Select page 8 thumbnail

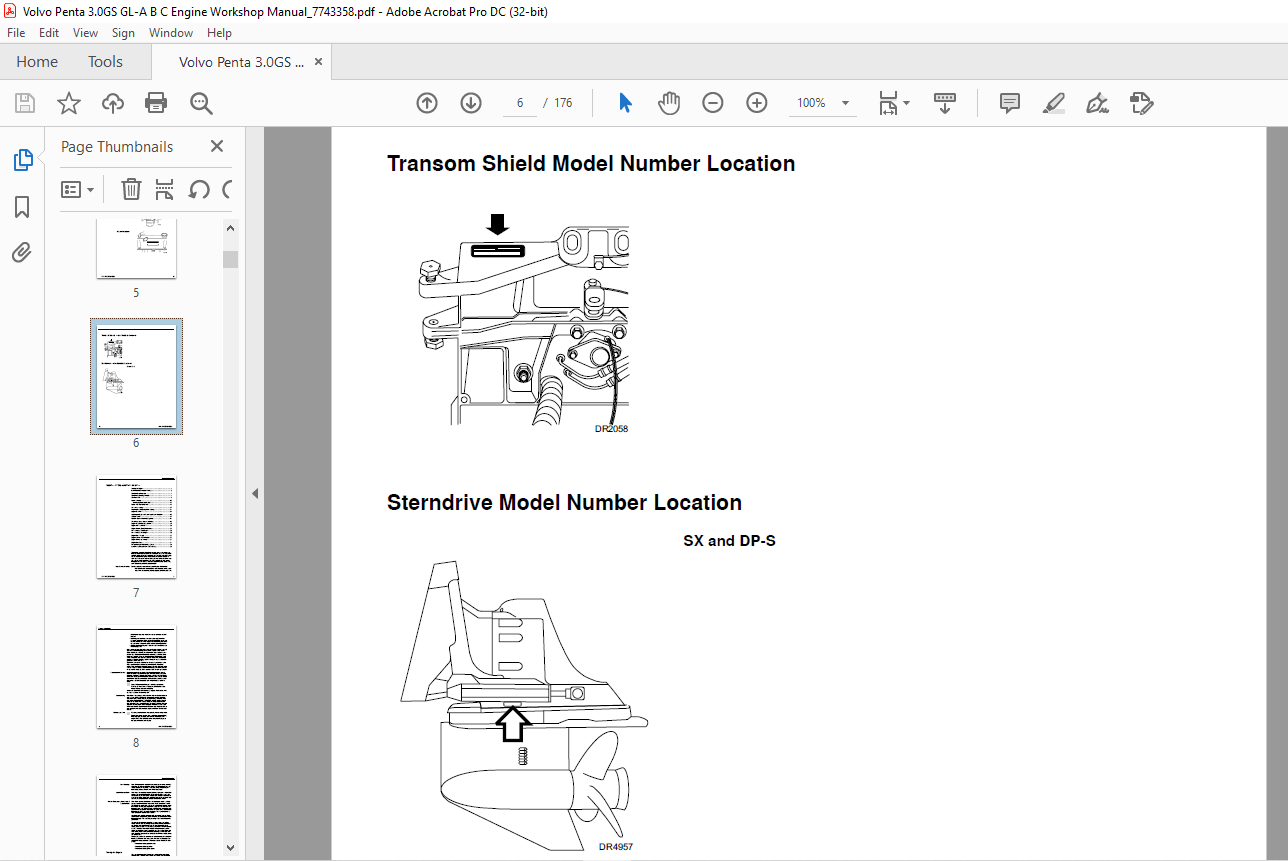coord(136,677)
